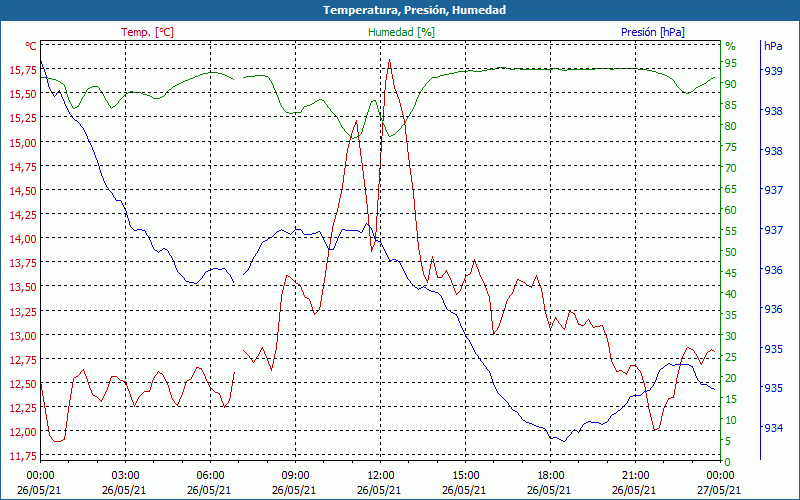Click temperature axis value '11,75'
800x500 pixels.
[x=23, y=456]
